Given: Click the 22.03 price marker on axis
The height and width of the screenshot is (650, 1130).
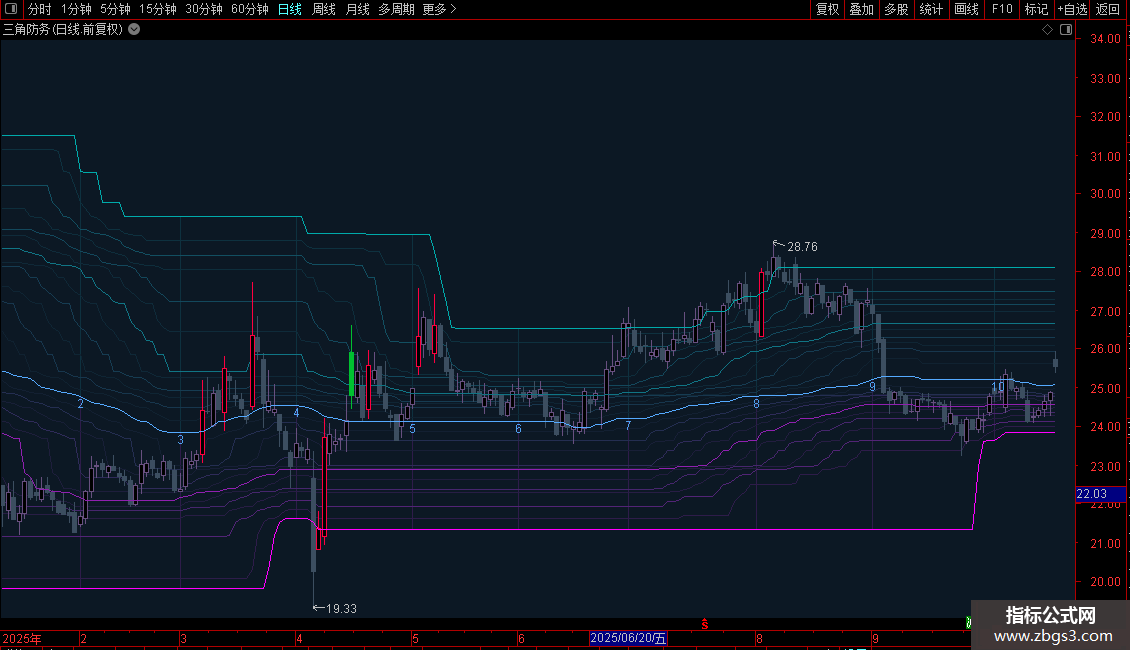Looking at the screenshot, I should tap(1091, 494).
